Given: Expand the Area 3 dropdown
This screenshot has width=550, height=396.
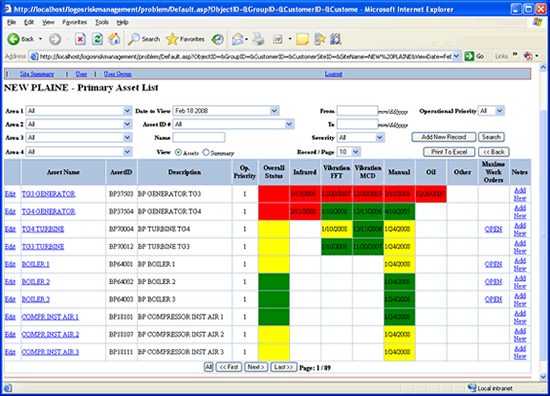Looking at the screenshot, I should (127, 137).
